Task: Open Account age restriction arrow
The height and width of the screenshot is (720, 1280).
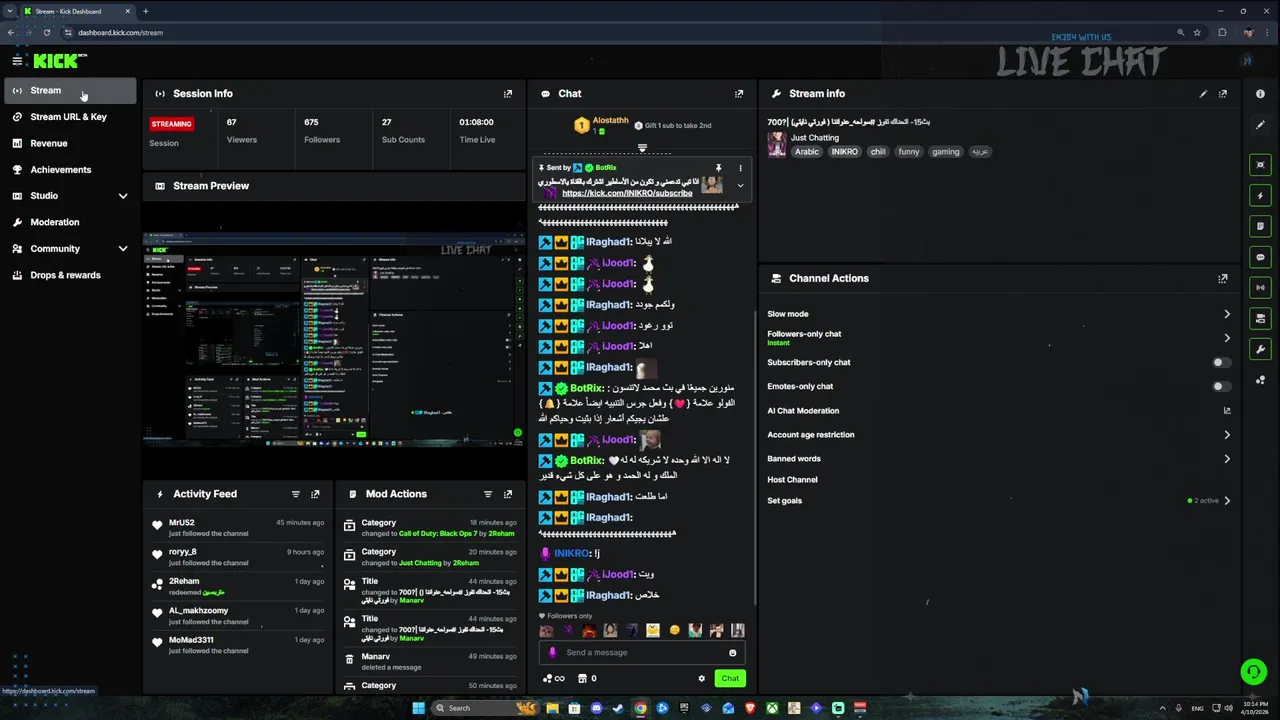Action: [1227, 435]
